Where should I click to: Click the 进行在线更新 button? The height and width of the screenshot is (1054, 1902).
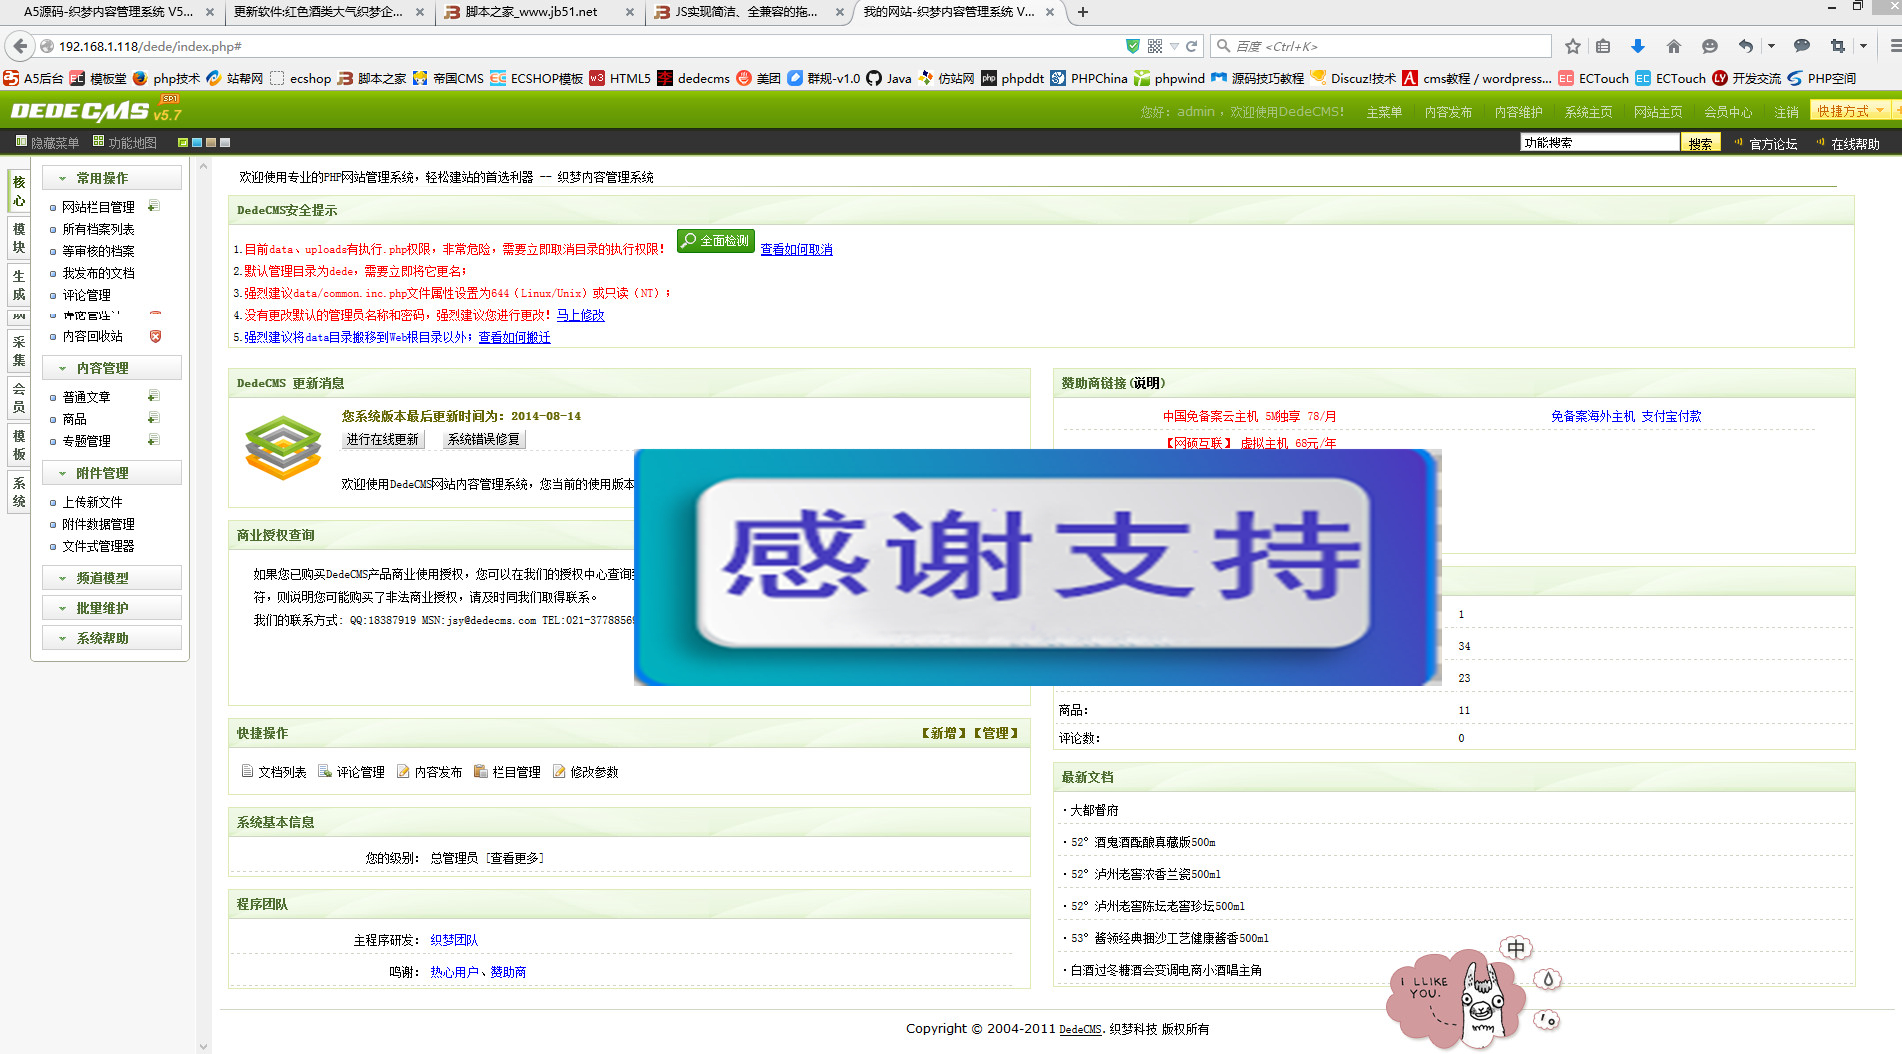click(383, 439)
